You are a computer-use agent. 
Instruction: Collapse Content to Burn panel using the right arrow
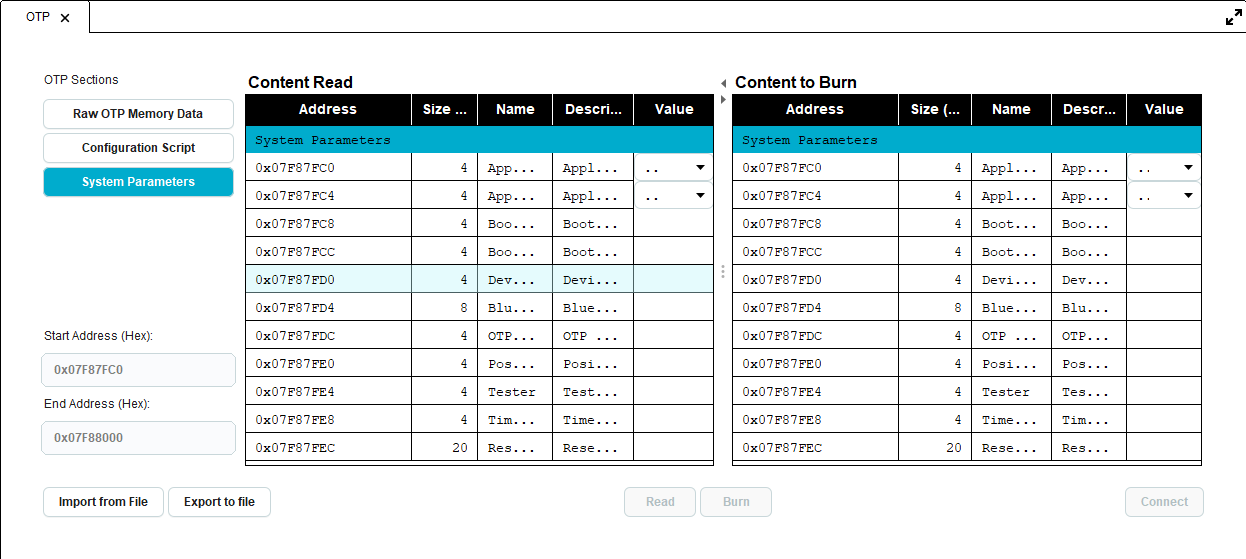pos(723,99)
